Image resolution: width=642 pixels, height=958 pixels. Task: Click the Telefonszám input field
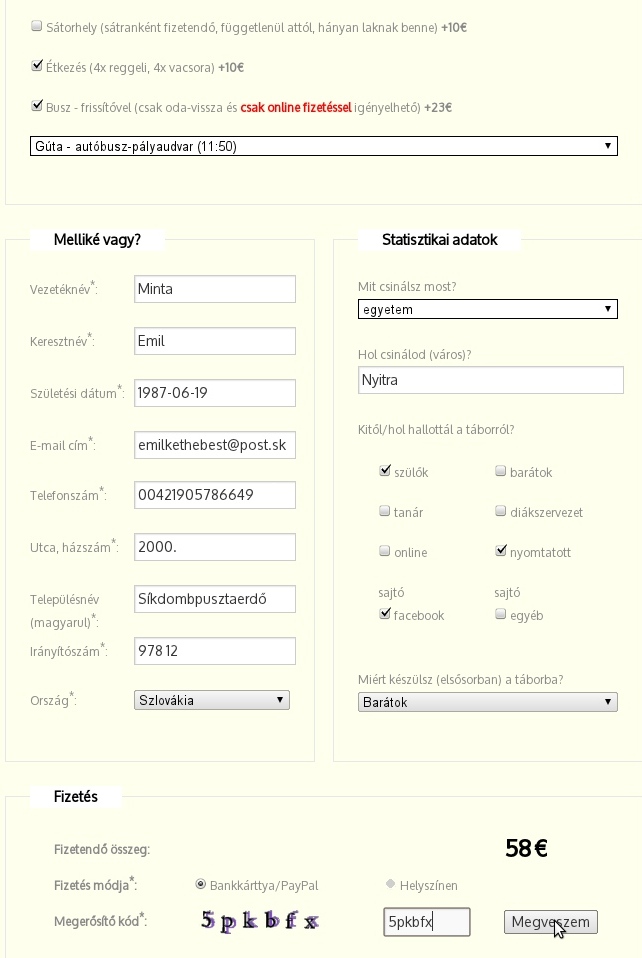pos(215,495)
